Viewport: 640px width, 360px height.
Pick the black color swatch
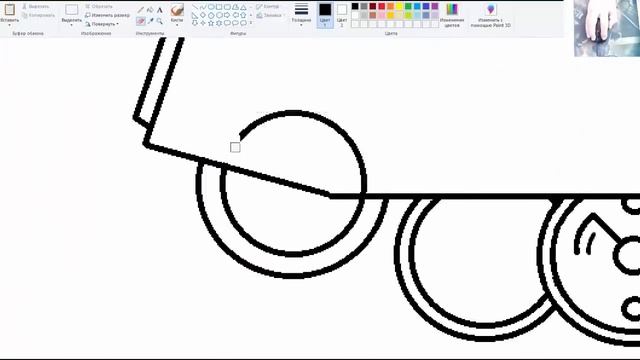pos(355,6)
